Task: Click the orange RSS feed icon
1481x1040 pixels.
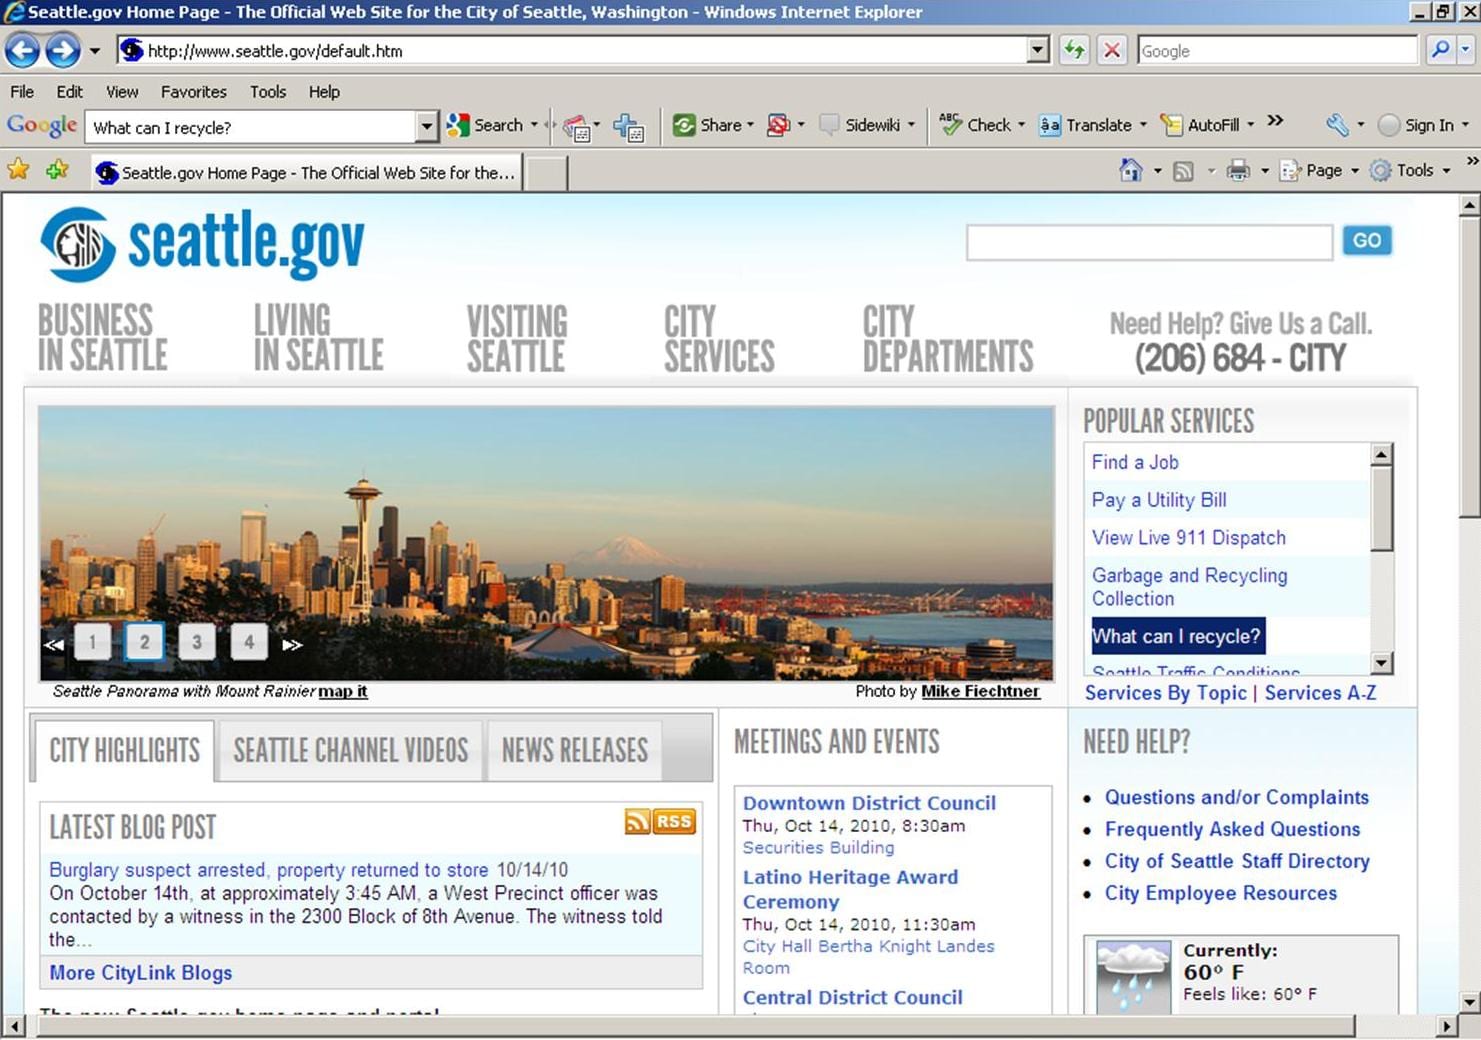Action: [x=638, y=821]
